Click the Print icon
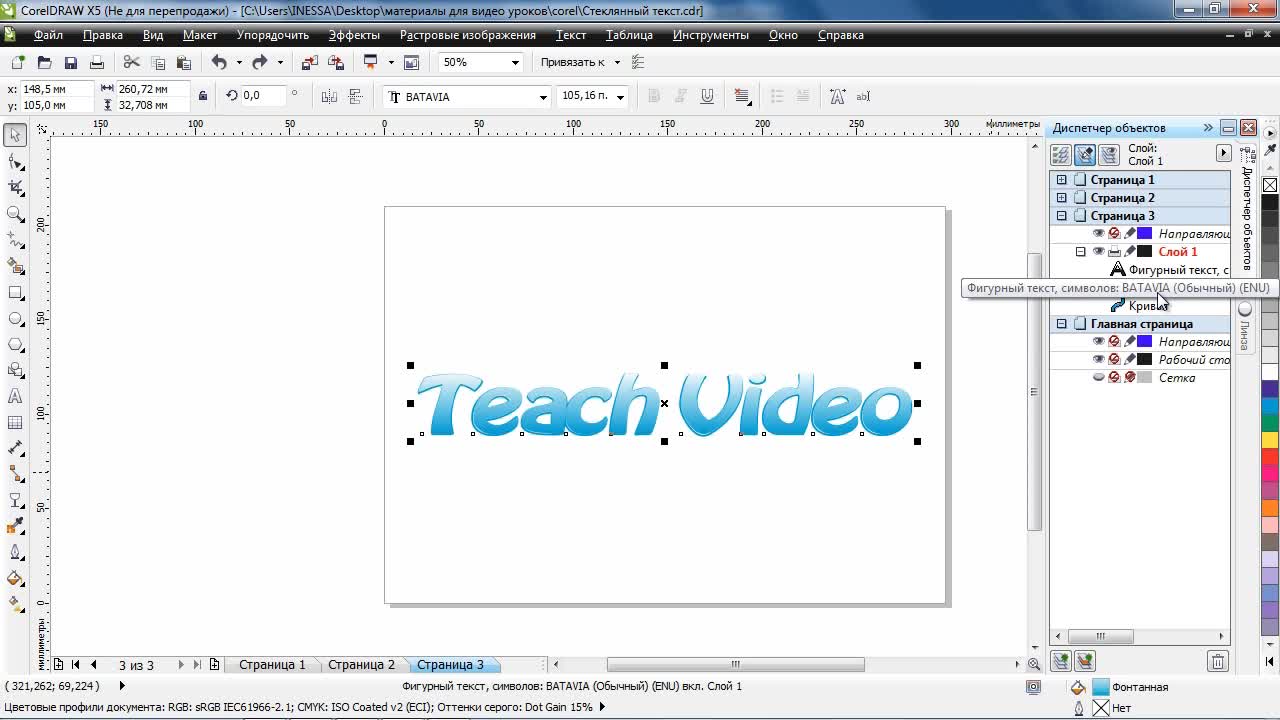 (96, 62)
